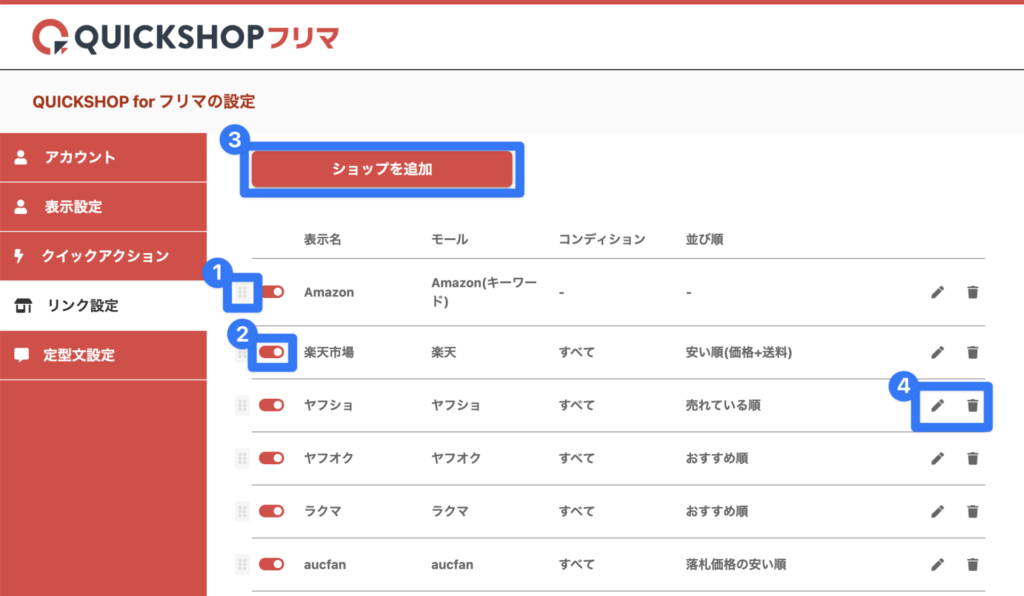Disable the Amazon shop toggle
The height and width of the screenshot is (596, 1024).
(x=271, y=292)
